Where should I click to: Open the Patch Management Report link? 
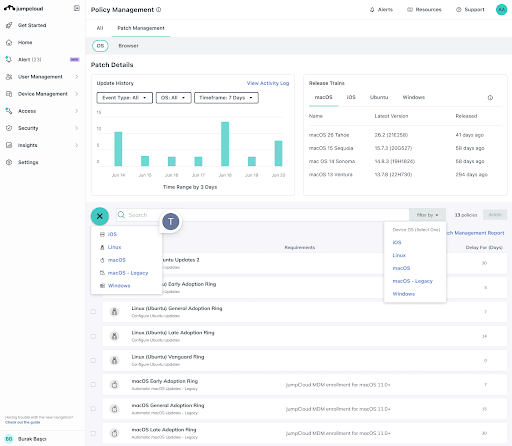[475, 233]
